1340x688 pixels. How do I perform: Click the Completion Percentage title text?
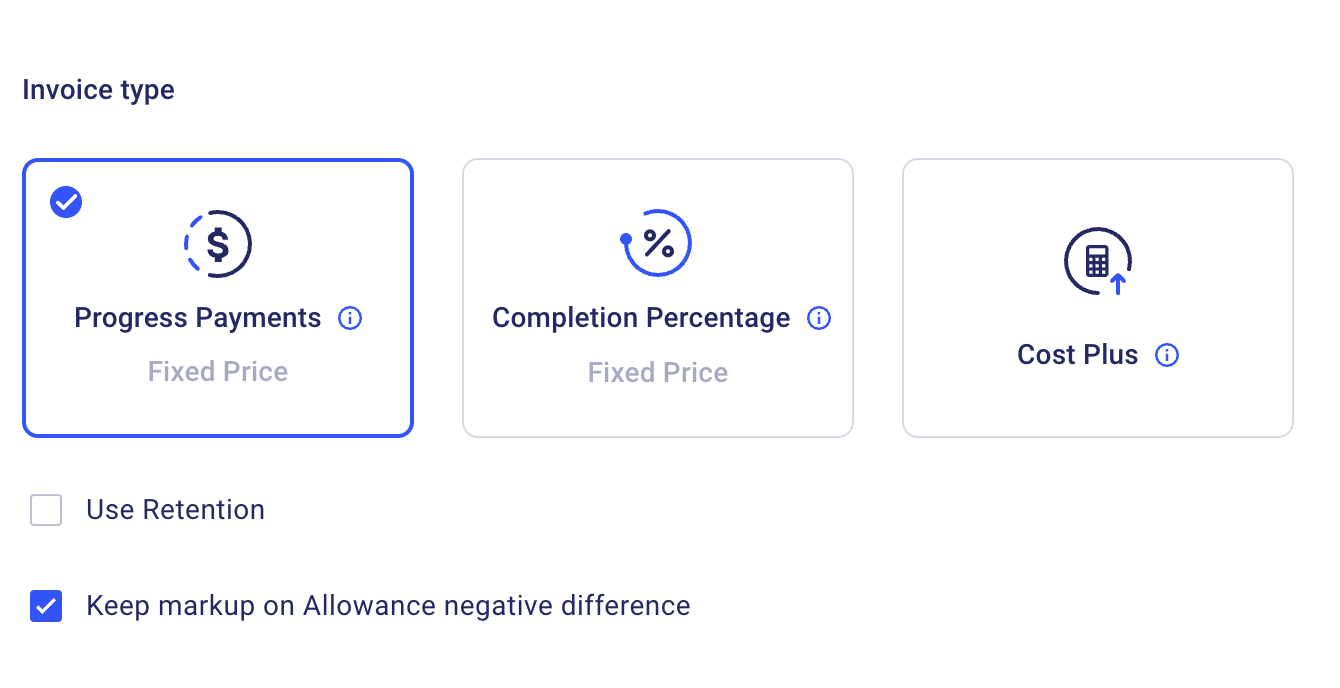point(641,319)
